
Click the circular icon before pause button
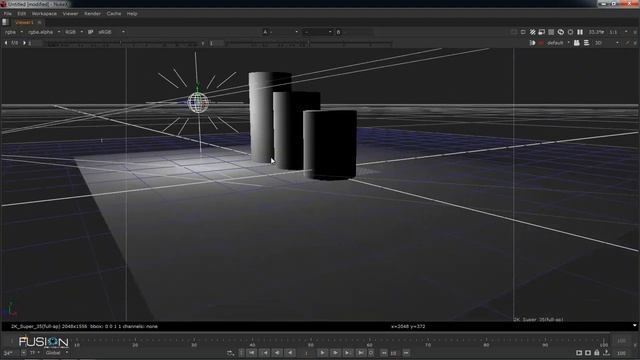[571, 32]
